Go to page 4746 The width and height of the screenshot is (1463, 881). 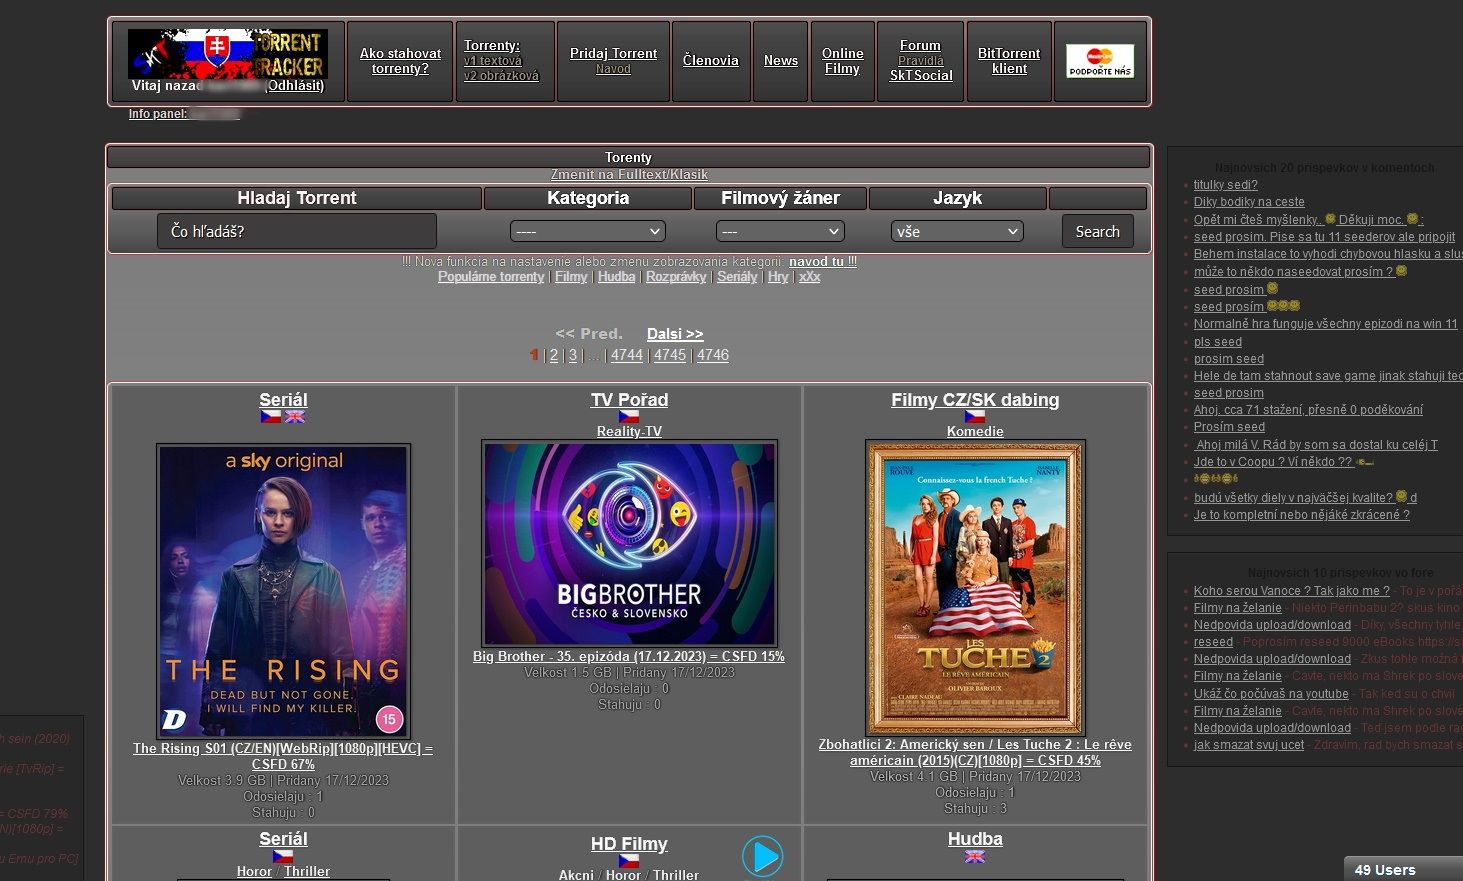coord(713,355)
